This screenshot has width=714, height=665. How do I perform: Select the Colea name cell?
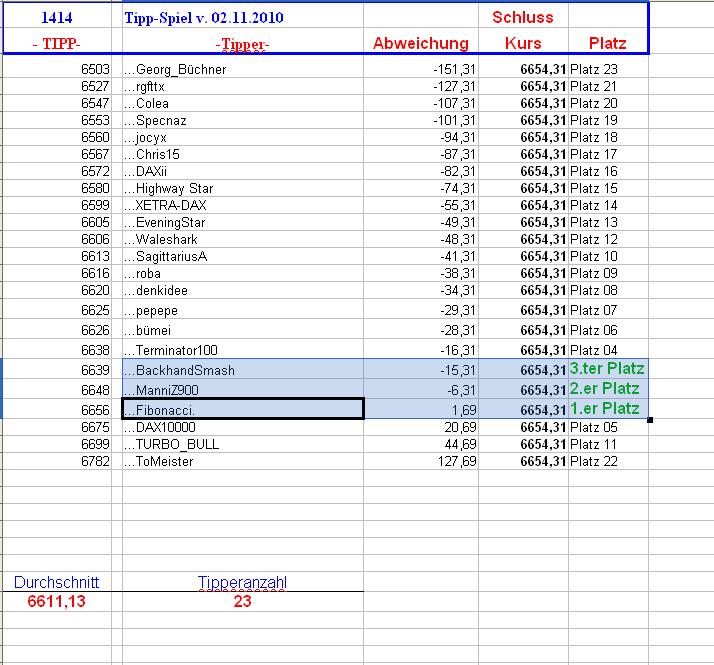tap(243, 103)
